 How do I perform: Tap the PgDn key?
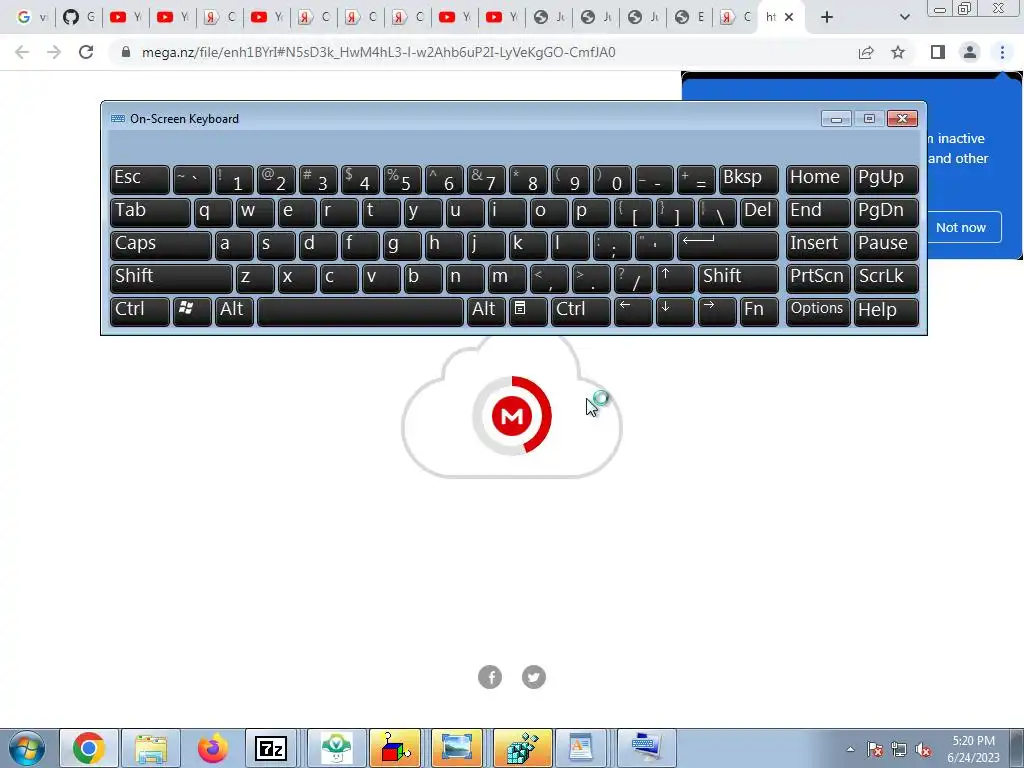click(x=886, y=212)
